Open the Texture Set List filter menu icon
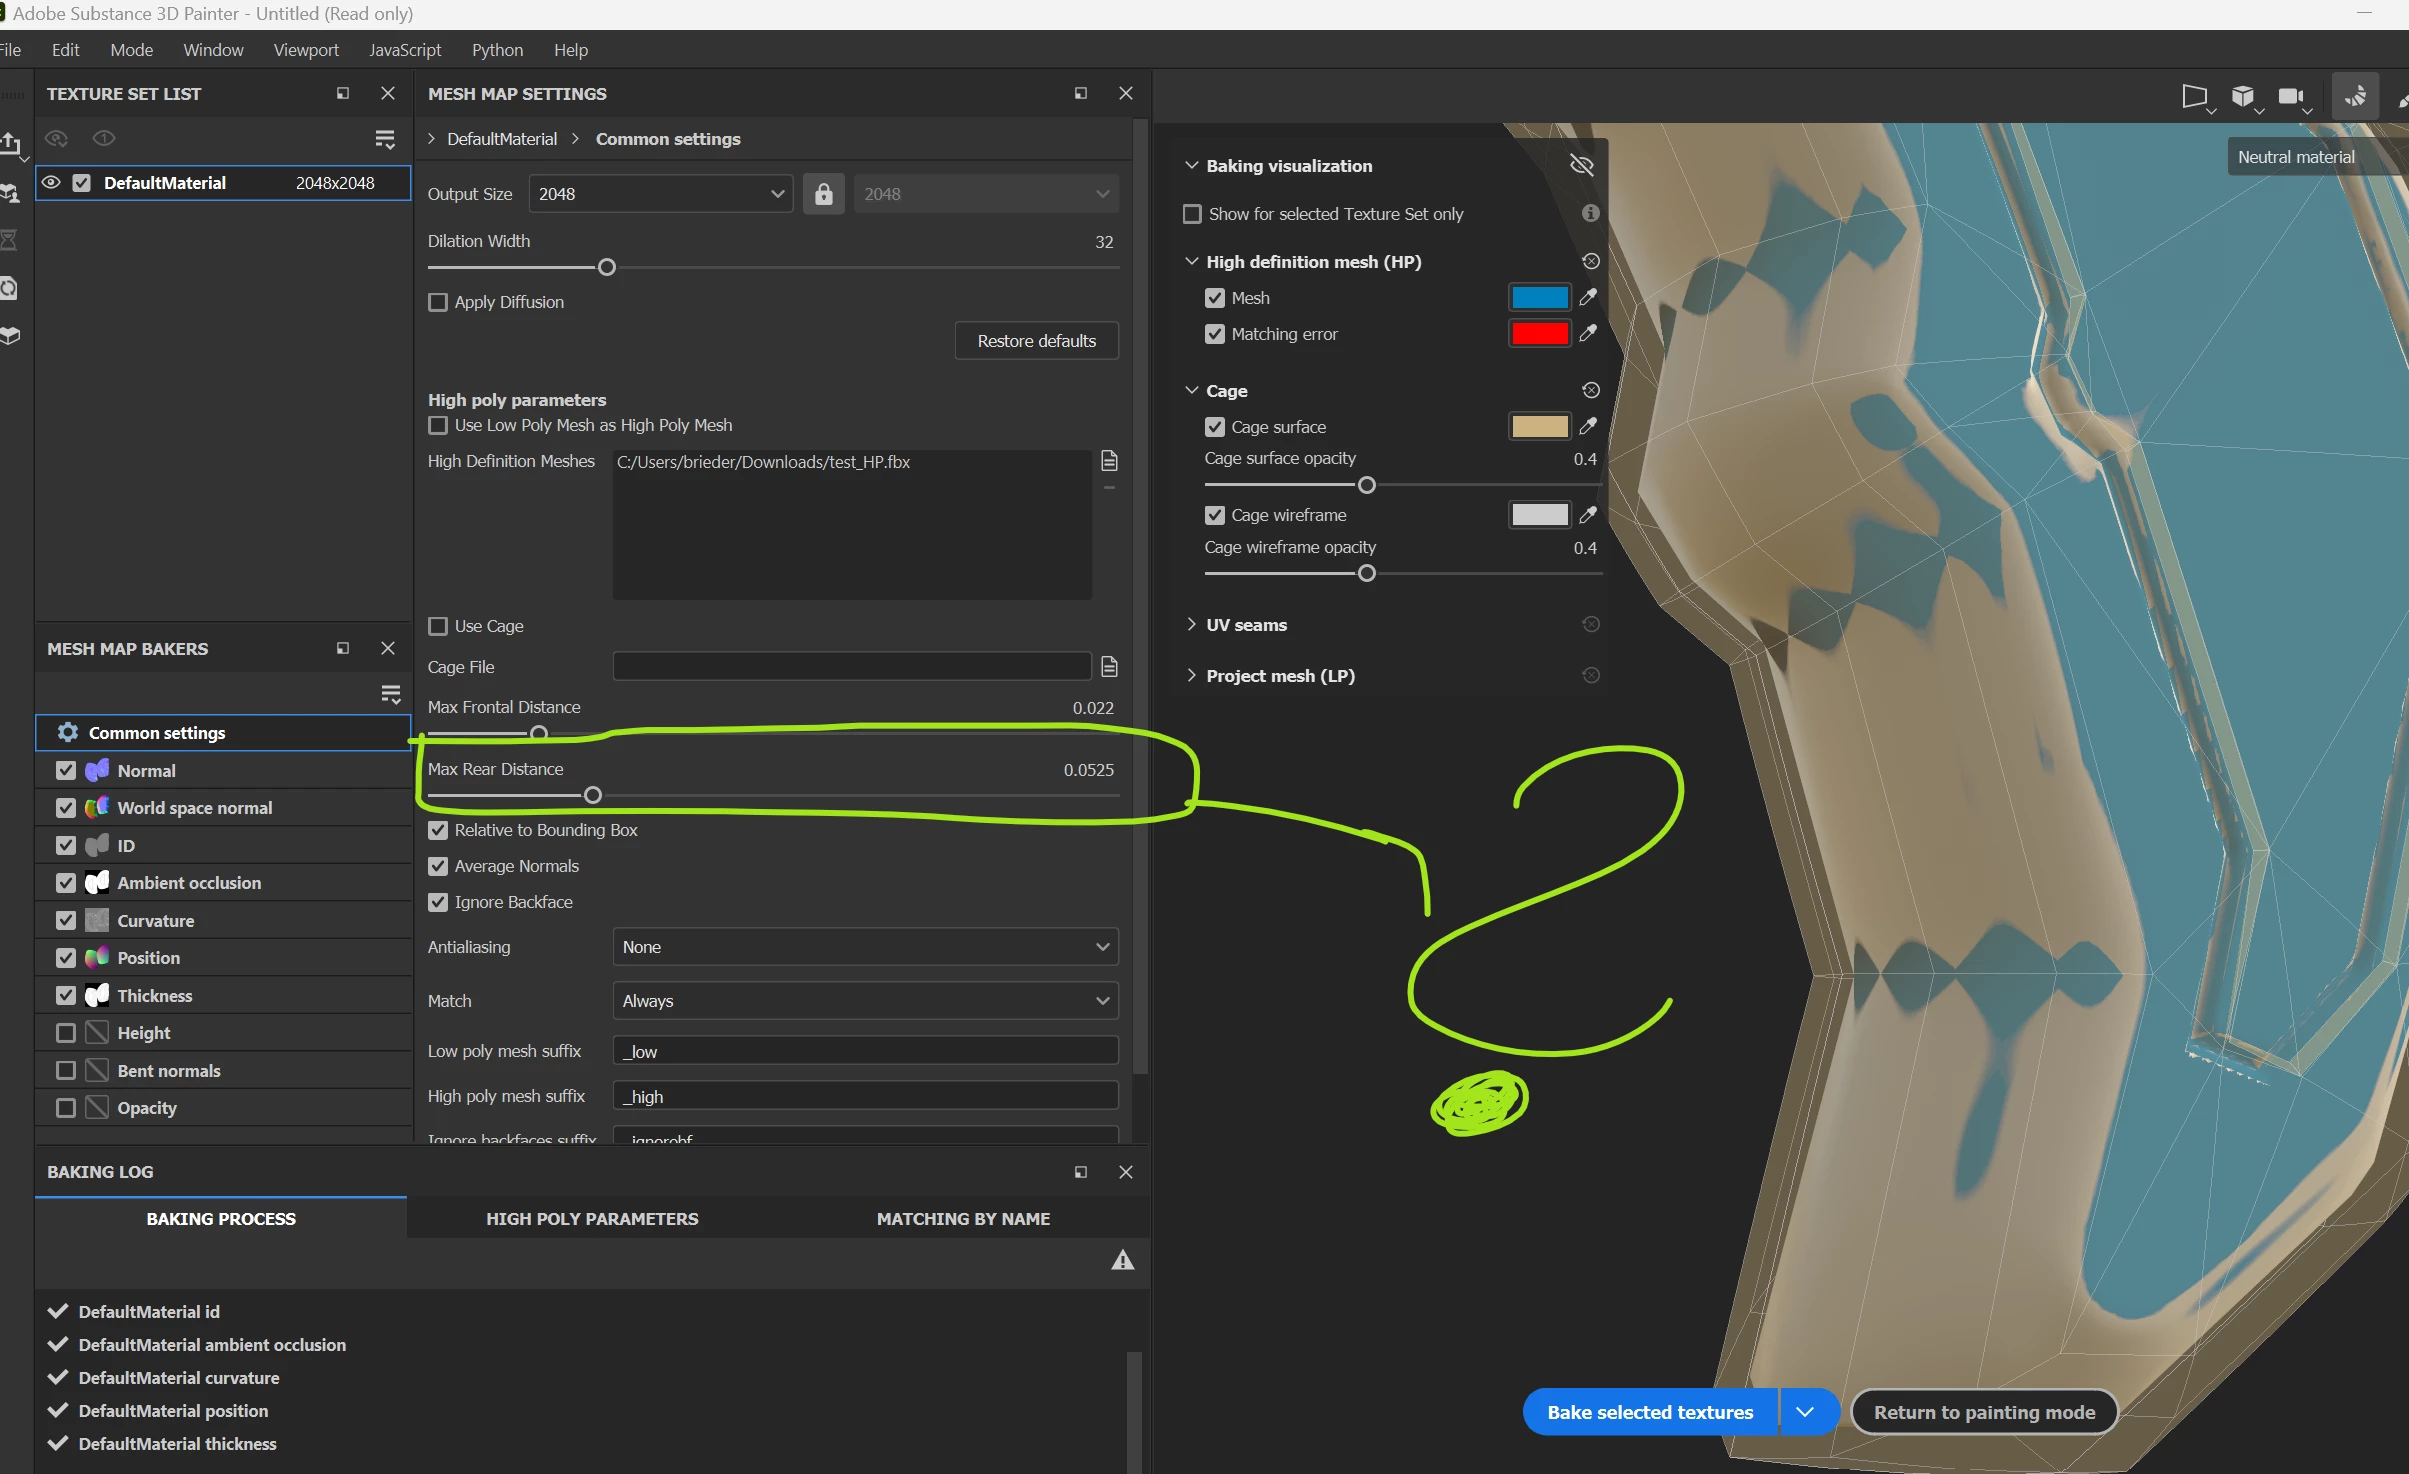This screenshot has height=1474, width=2409. 385,139
